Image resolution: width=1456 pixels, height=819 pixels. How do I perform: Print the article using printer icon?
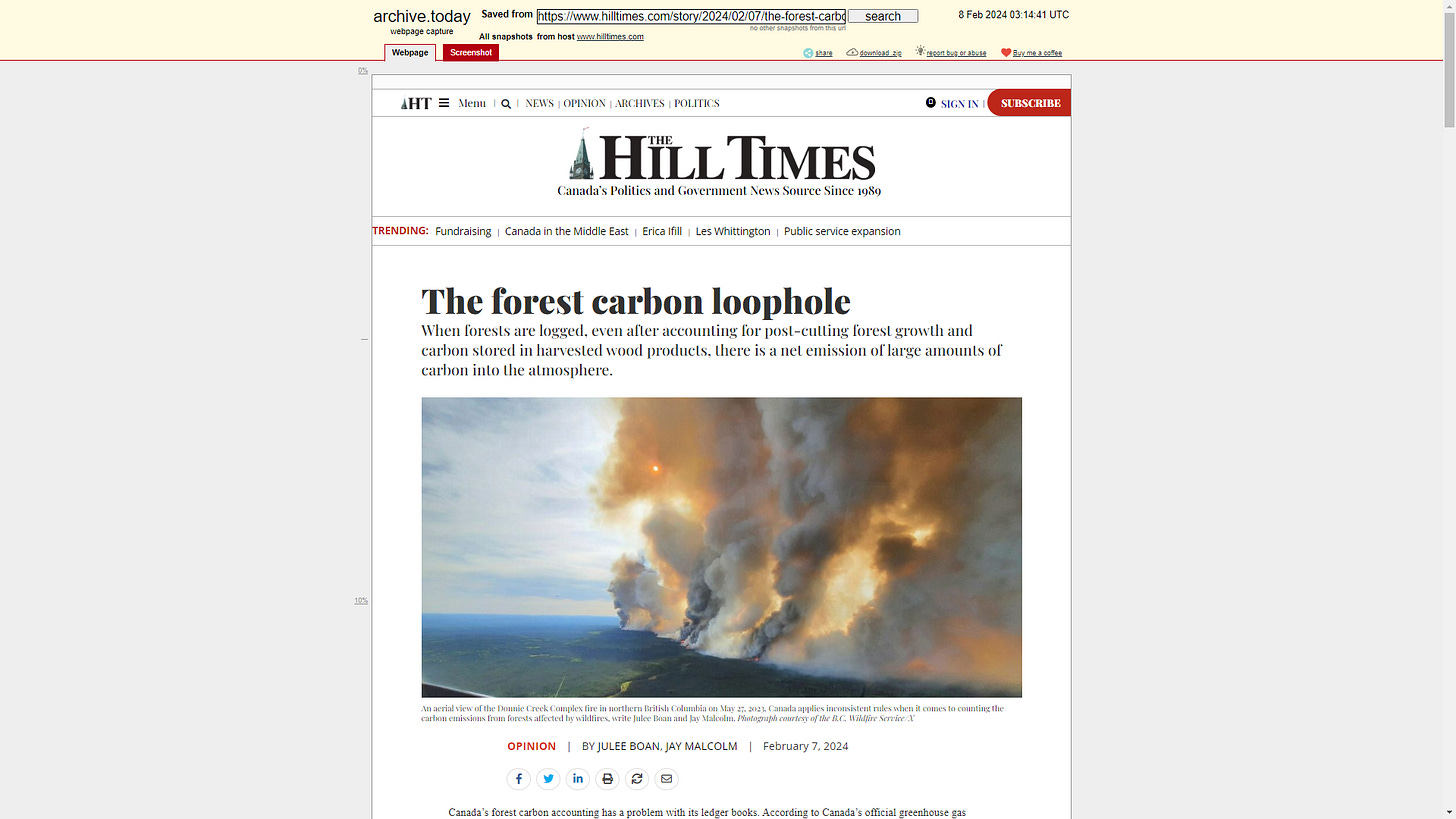(x=607, y=779)
